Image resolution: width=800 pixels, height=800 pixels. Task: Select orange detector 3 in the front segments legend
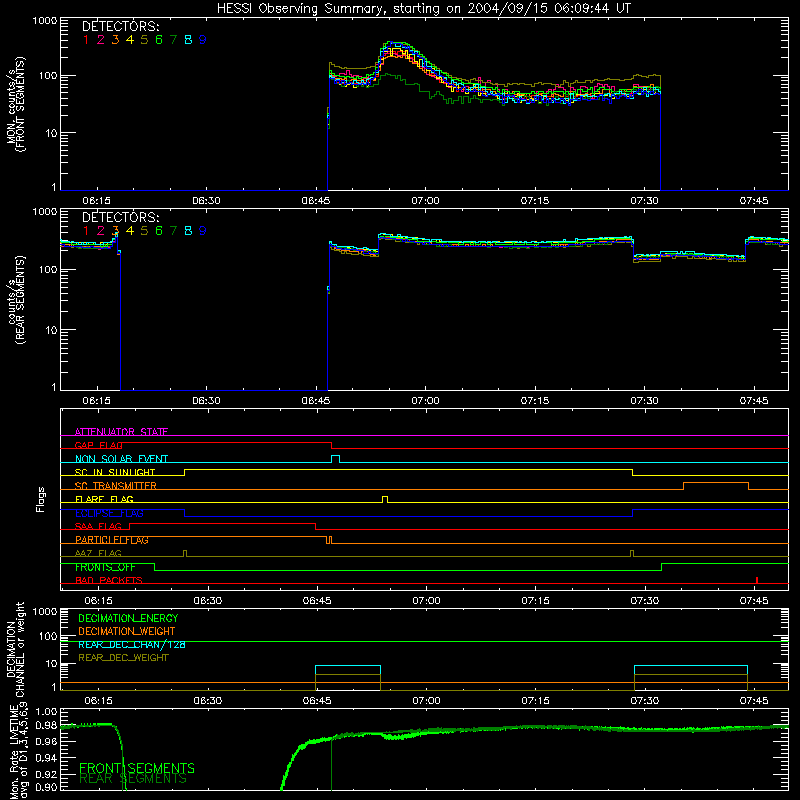[115, 40]
